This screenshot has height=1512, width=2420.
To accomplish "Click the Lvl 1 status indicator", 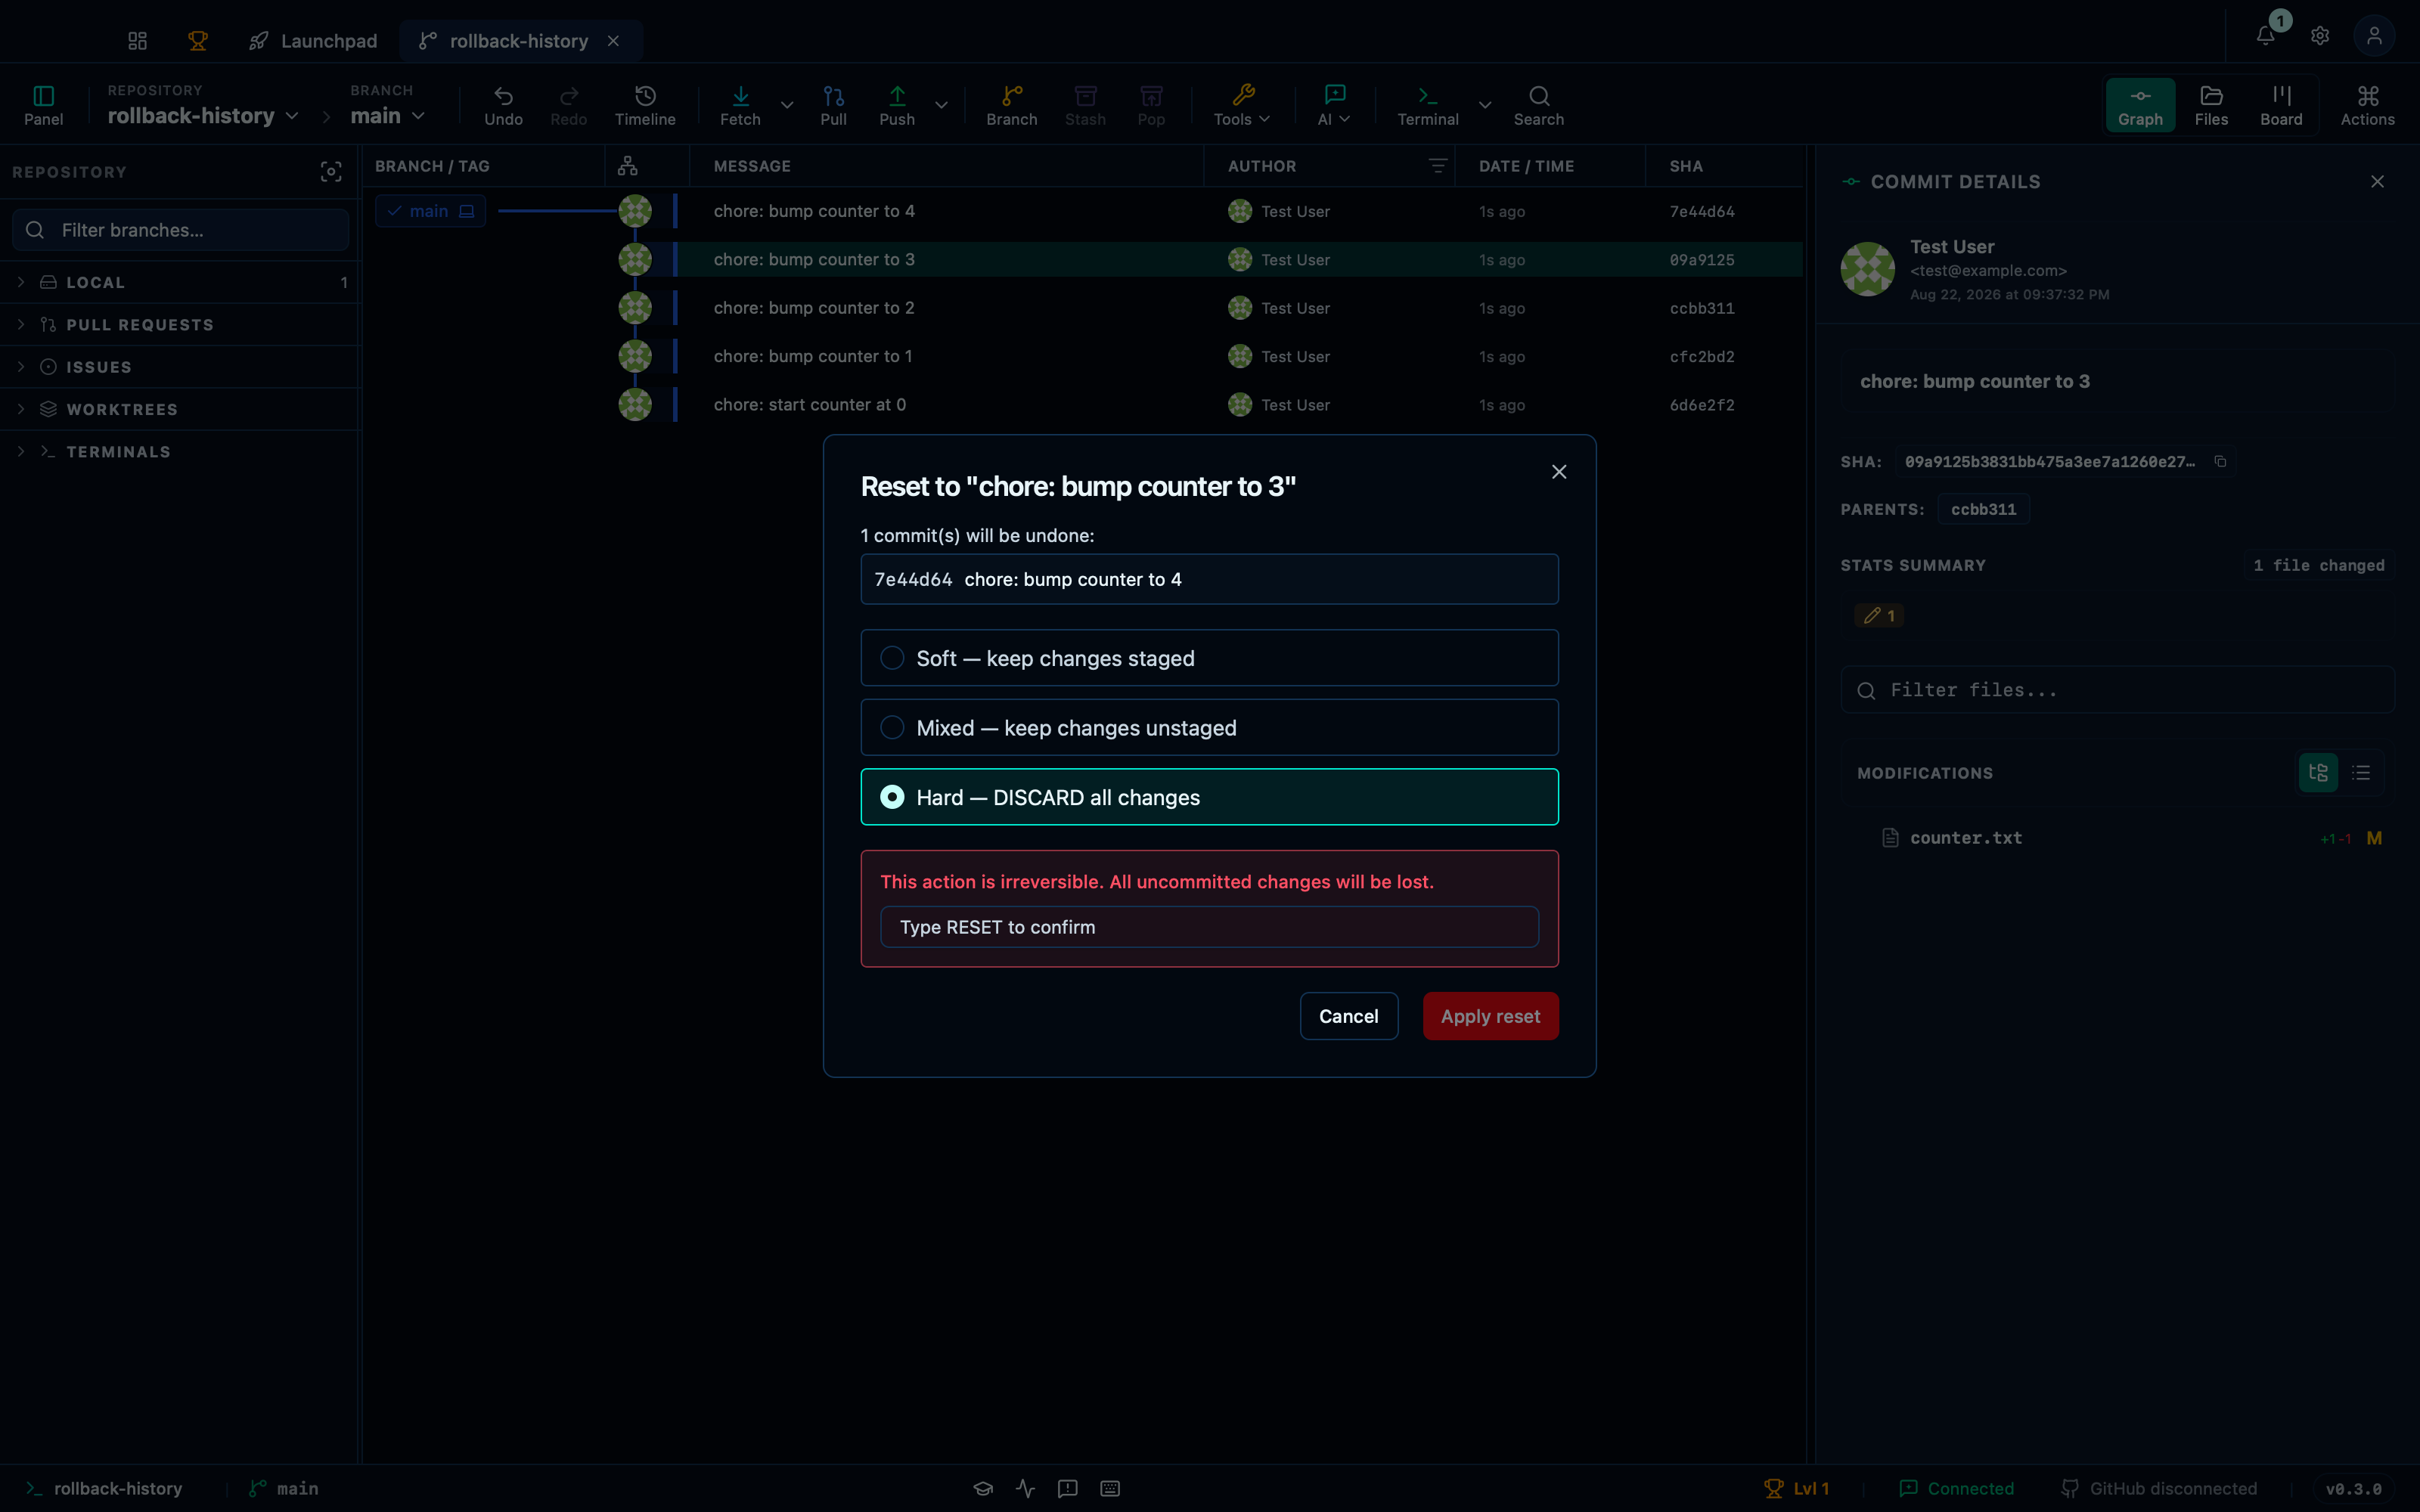I will (x=1796, y=1488).
